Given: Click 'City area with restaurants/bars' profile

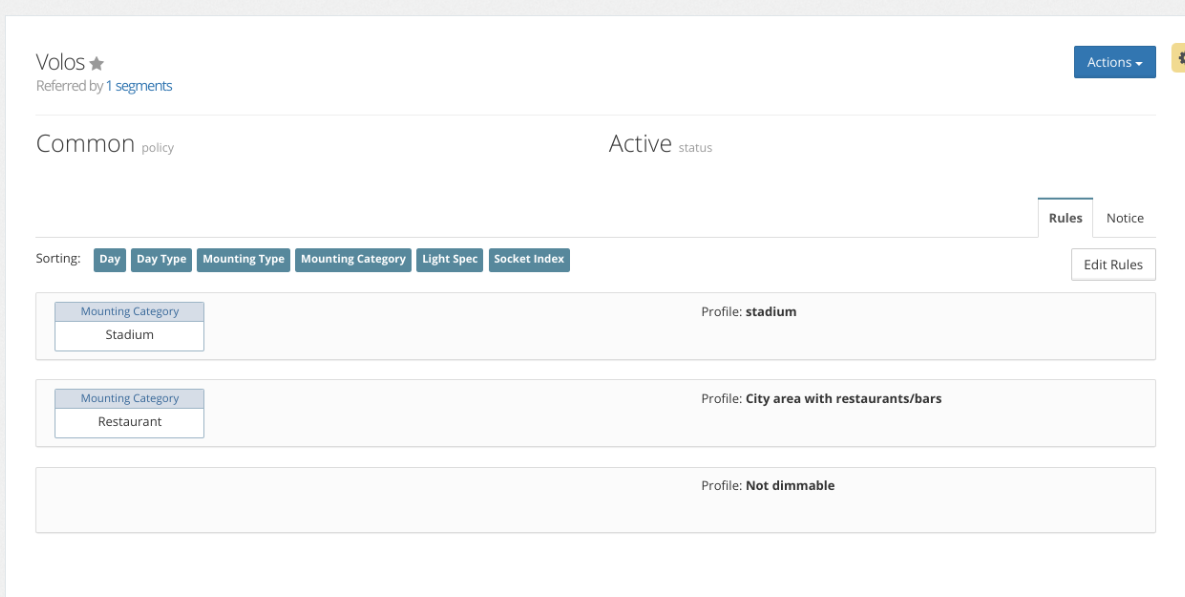Looking at the screenshot, I should click(843, 399).
